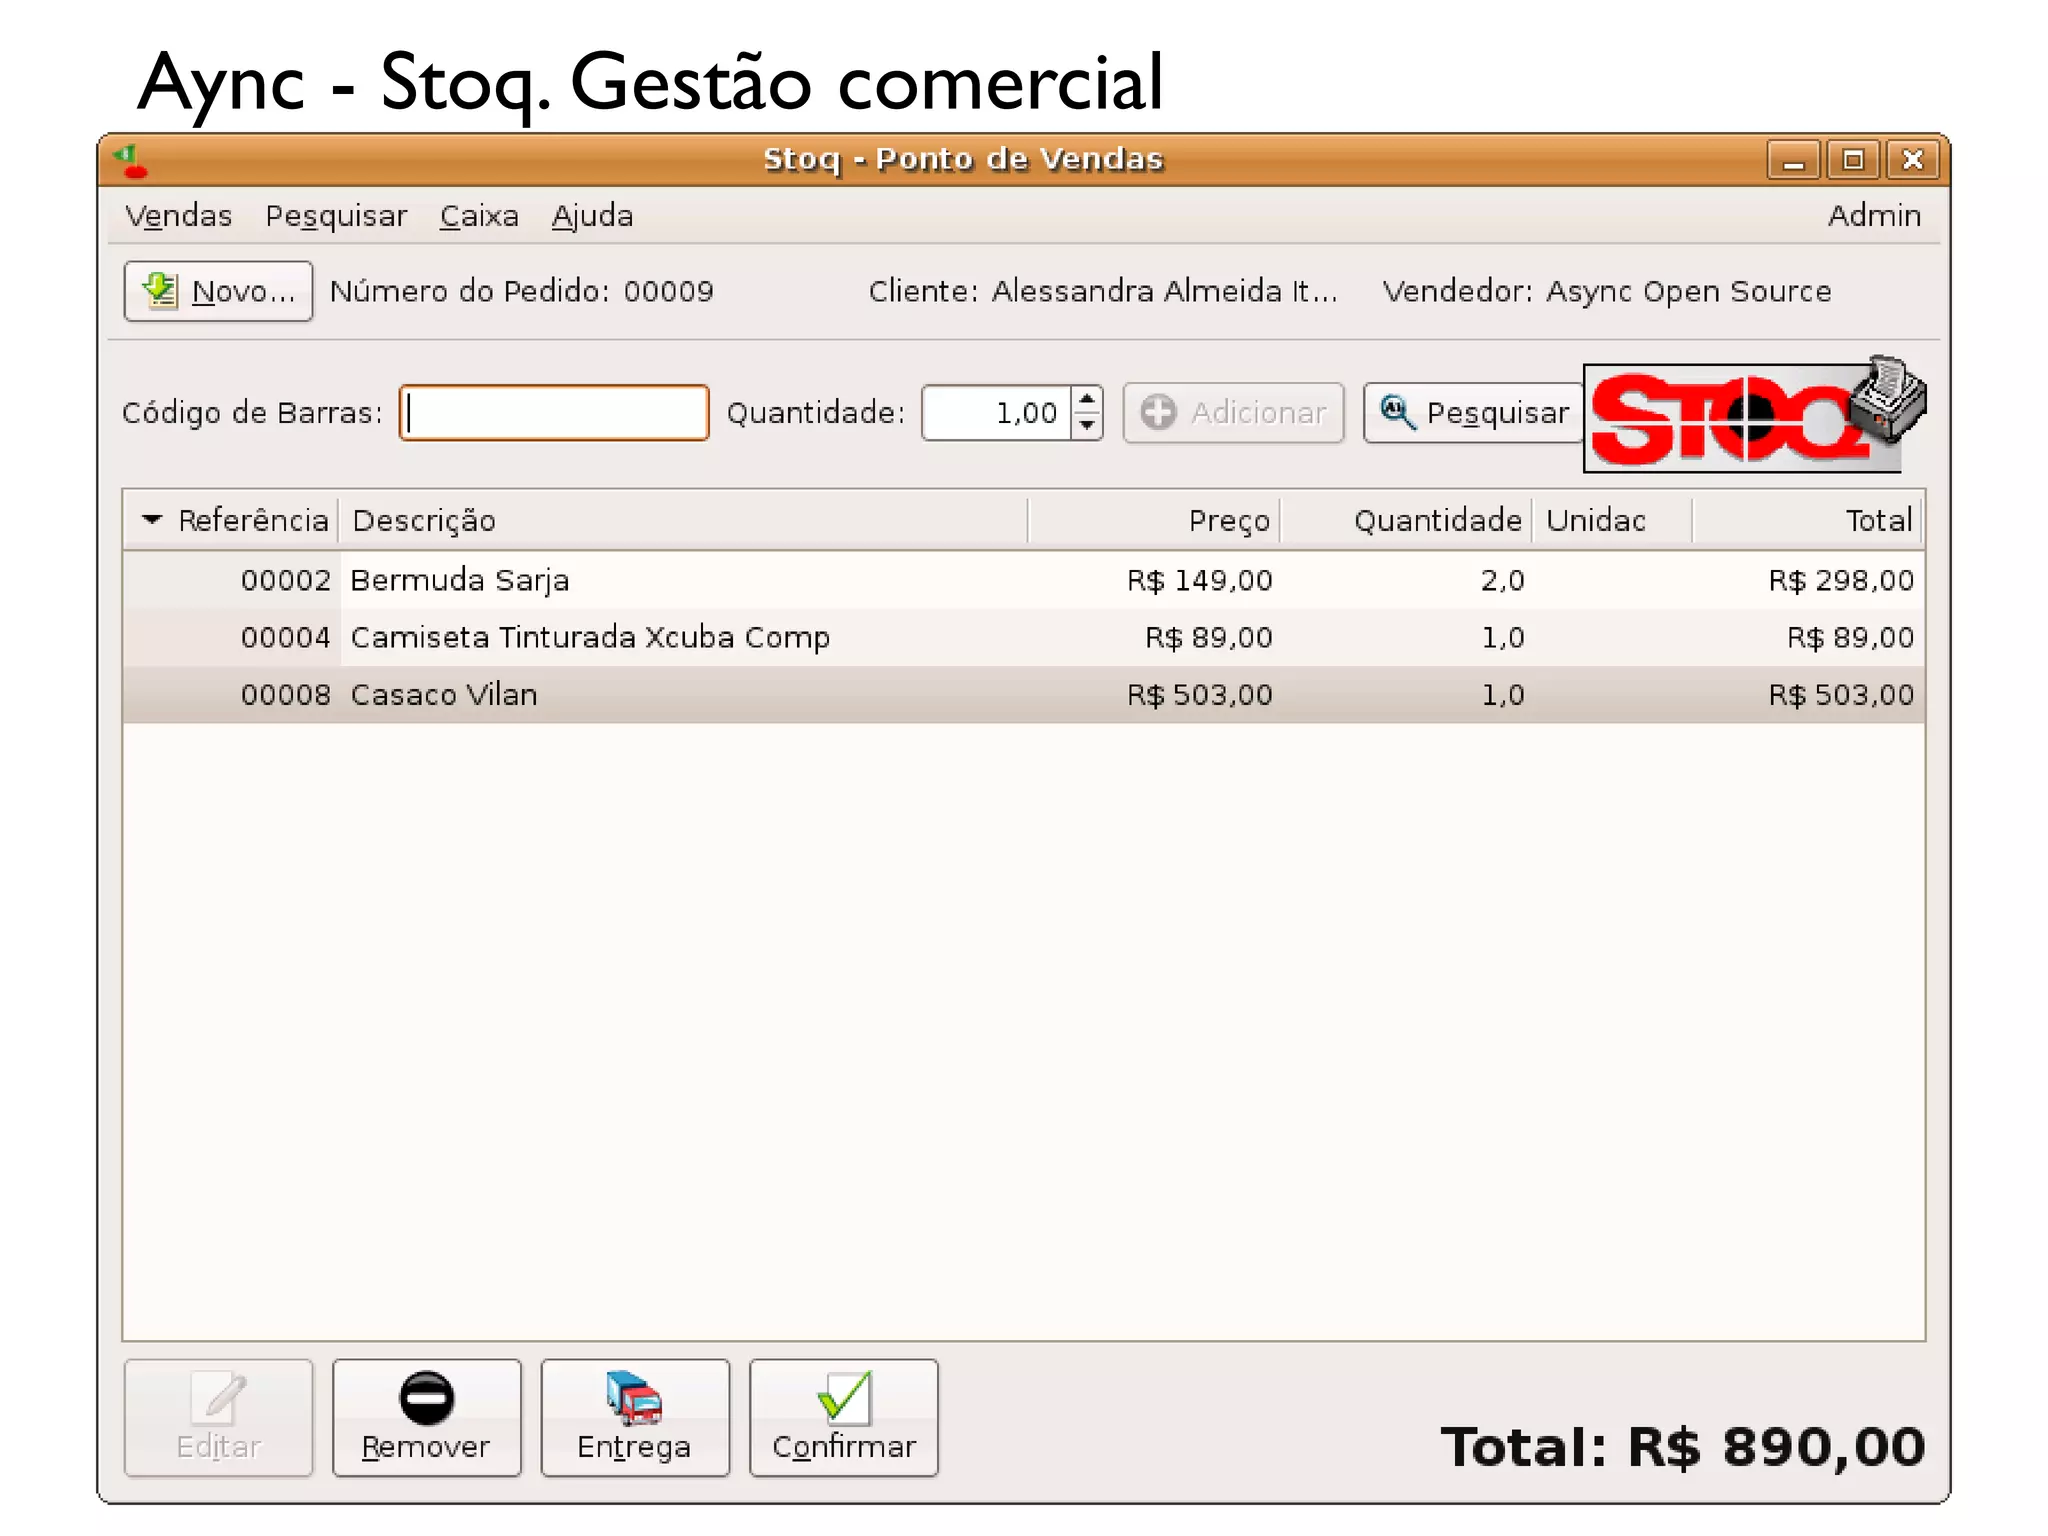The image size is (2048, 1536).
Task: Click the Editar pencil button
Action: 218,1417
